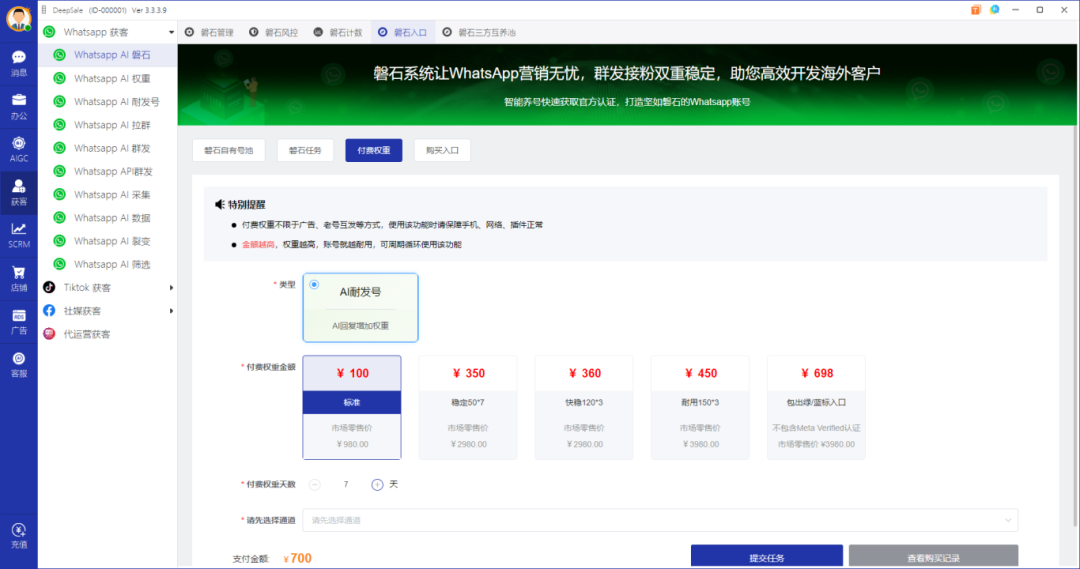Image resolution: width=1080 pixels, height=569 pixels.
Task: Open the 磐石任务 sub-tab
Action: click(x=305, y=150)
